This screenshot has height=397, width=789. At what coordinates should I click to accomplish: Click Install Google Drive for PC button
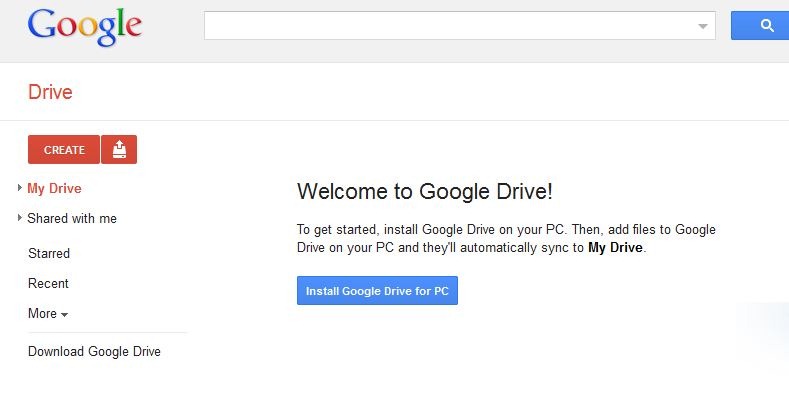[x=377, y=290]
